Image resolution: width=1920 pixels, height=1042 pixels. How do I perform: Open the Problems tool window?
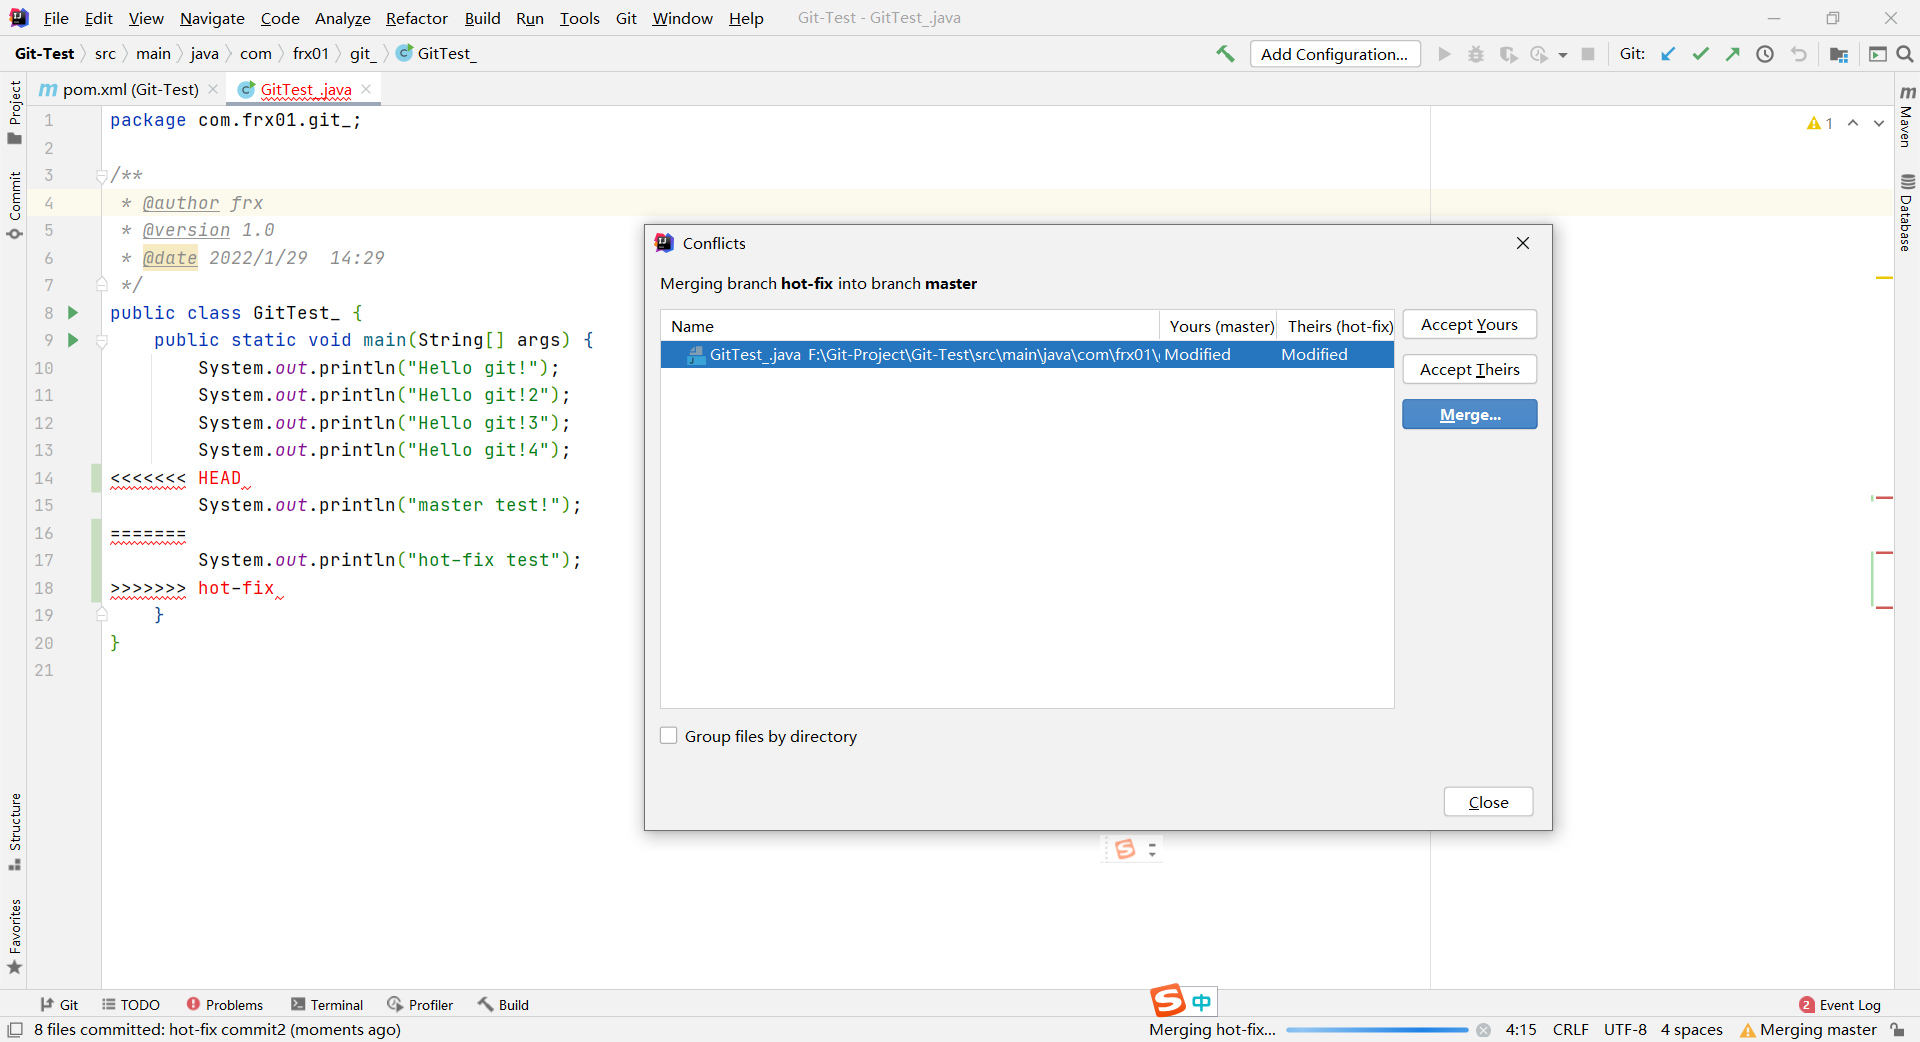[225, 1005]
